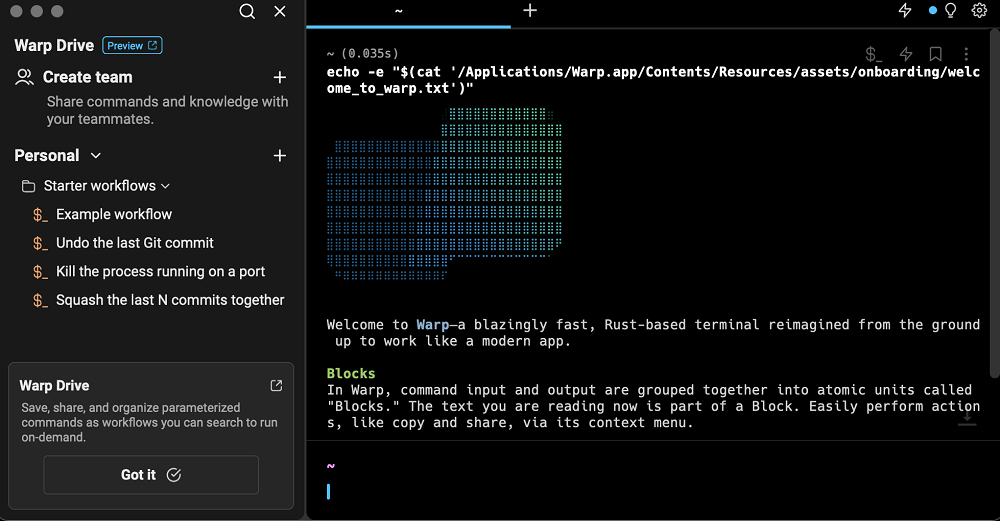Open the settings gear icon

pyautogui.click(x=979, y=10)
